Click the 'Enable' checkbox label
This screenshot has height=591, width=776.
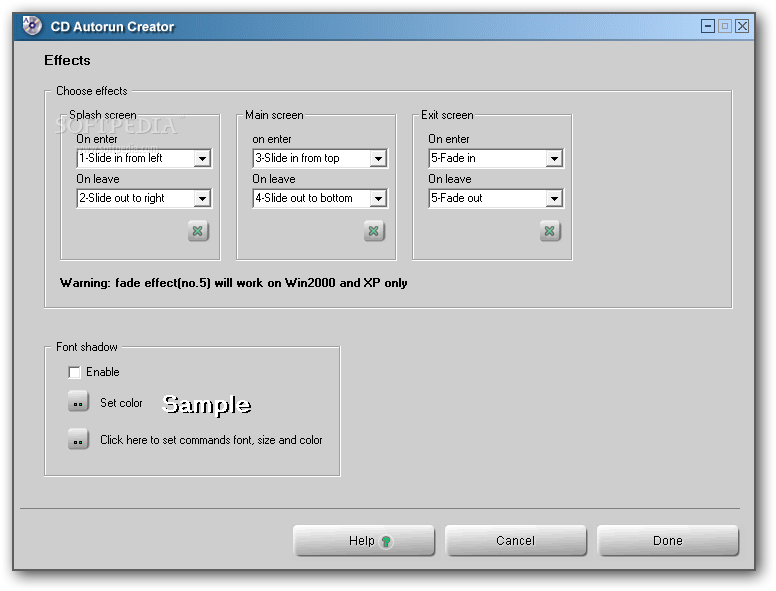[x=102, y=372]
